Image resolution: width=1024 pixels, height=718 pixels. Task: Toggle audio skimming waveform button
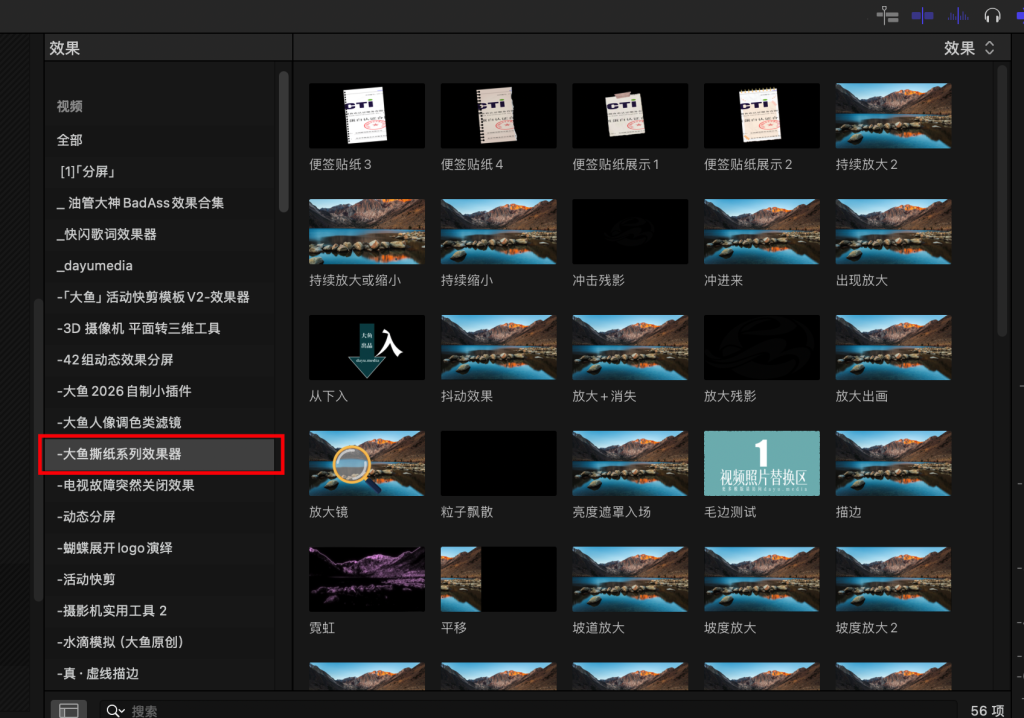(x=958, y=15)
